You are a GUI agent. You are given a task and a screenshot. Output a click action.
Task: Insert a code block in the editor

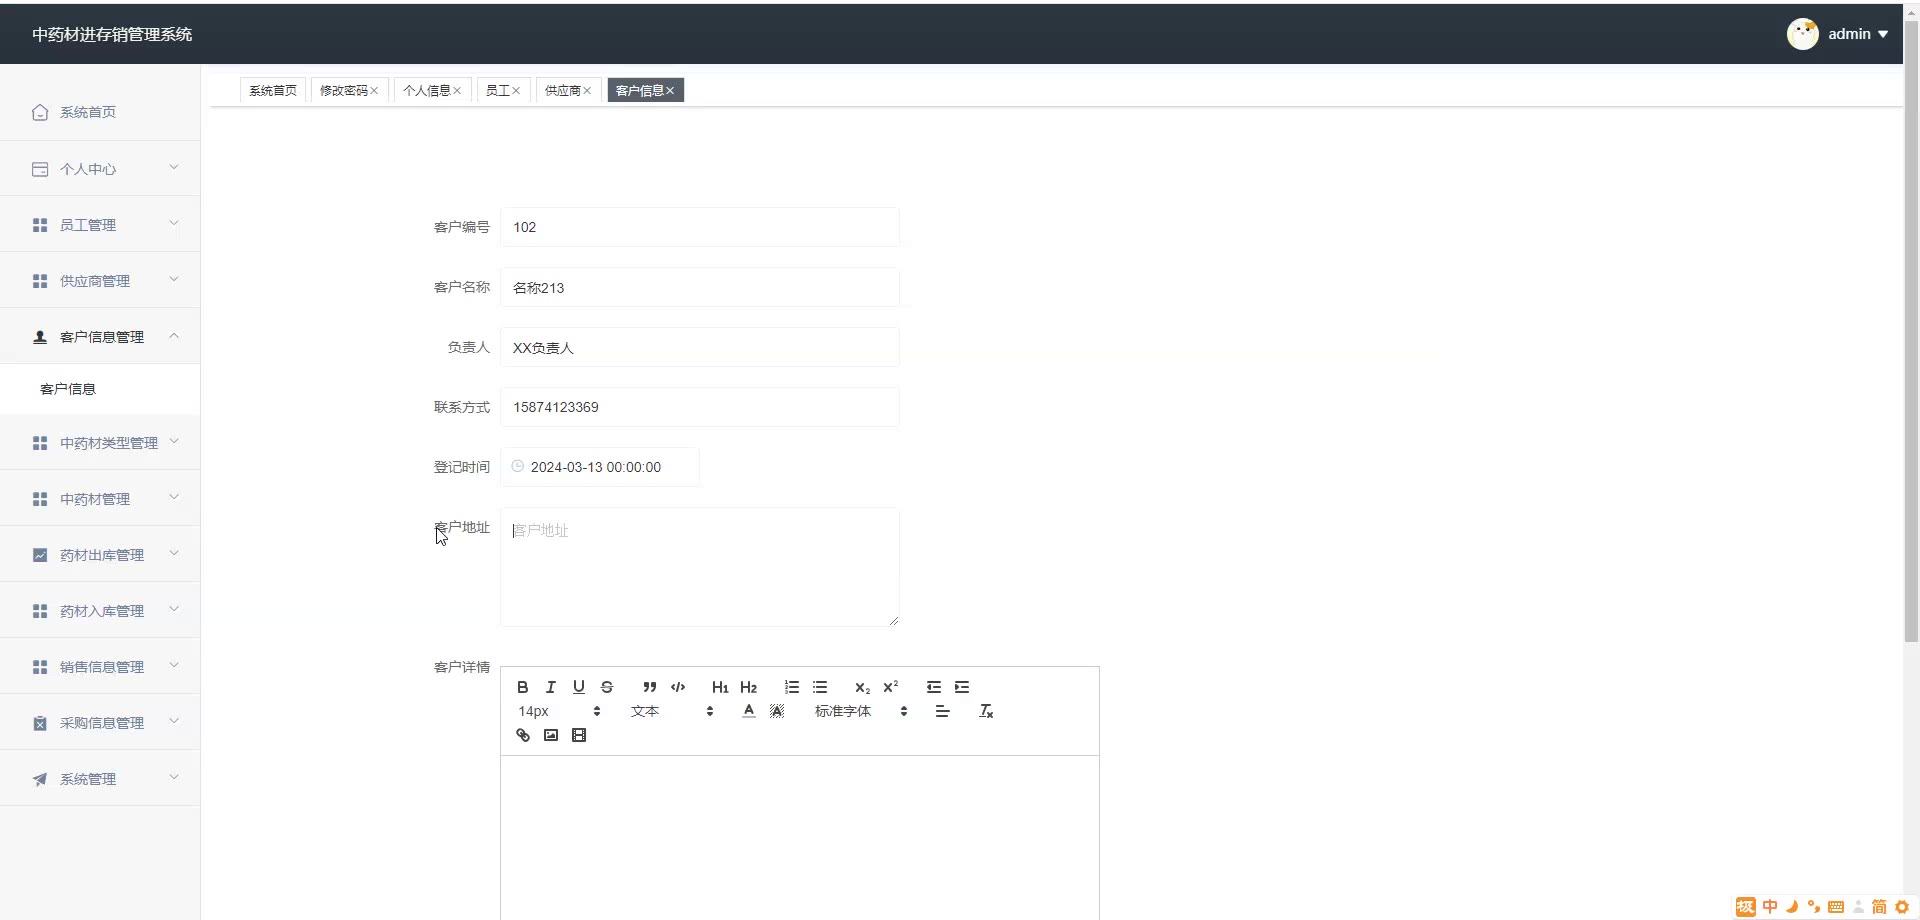pyautogui.click(x=678, y=687)
